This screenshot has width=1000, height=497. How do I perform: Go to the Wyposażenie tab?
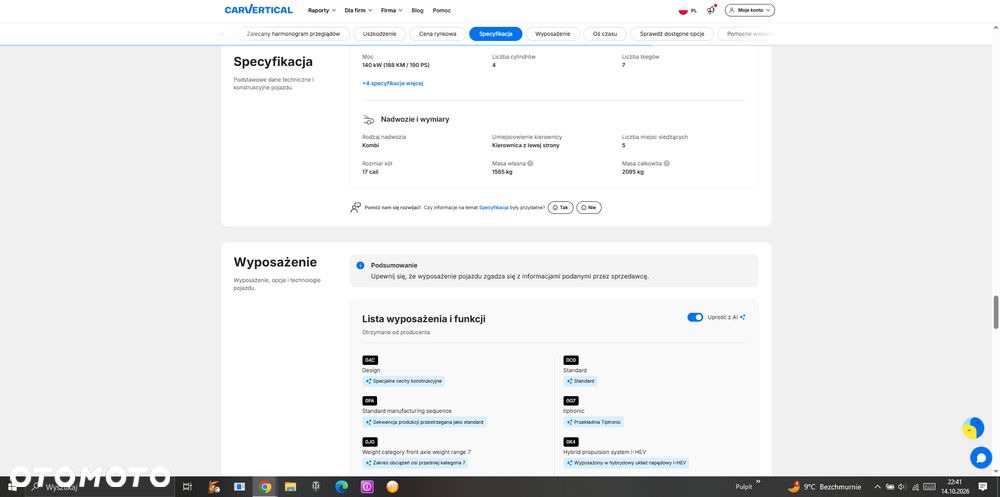coord(552,34)
